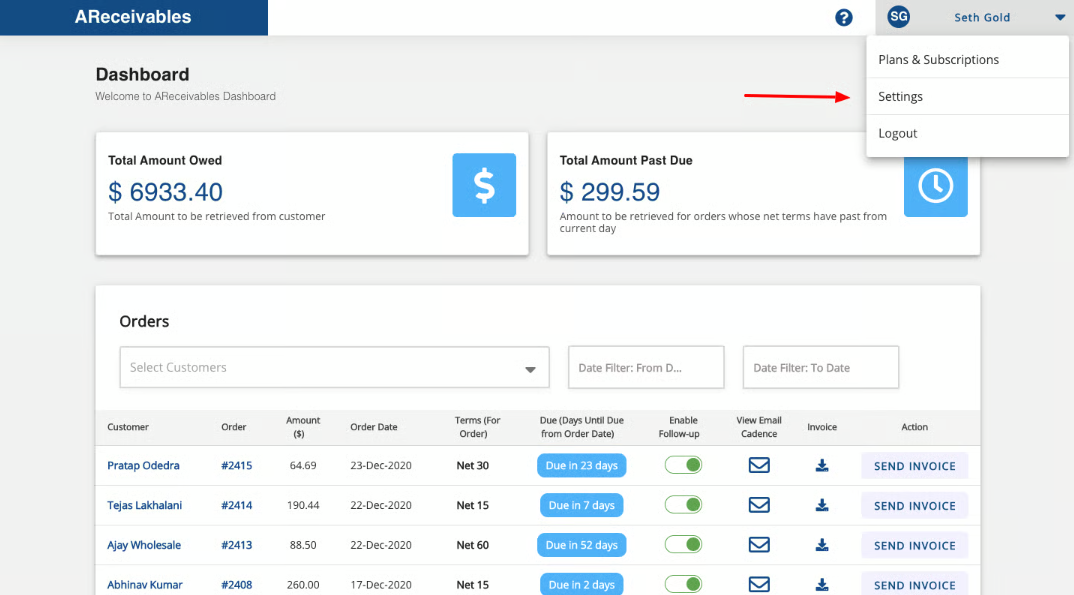The image size is (1074, 595).
Task: Click the dollar sign Total Owed icon
Action: 484,185
